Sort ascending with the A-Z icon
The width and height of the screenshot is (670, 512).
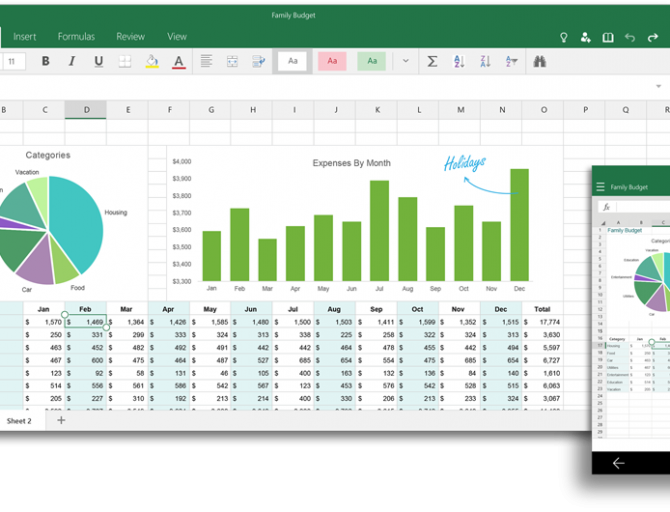[459, 61]
